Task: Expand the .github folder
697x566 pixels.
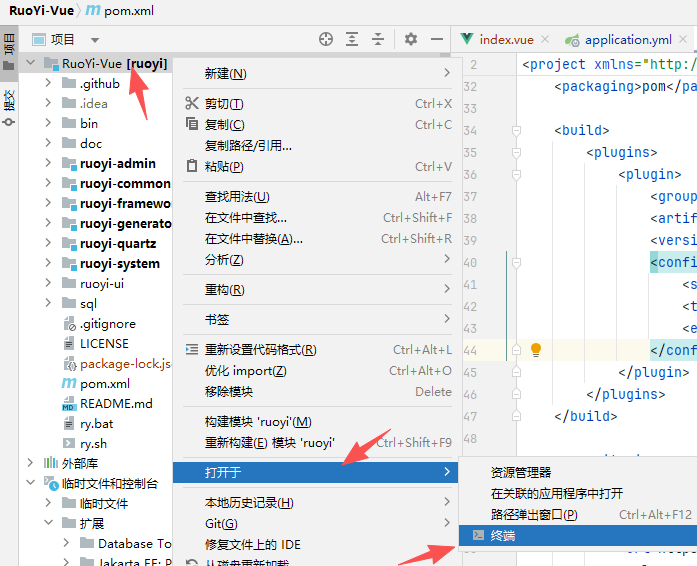Action: pyautogui.click(x=48, y=84)
